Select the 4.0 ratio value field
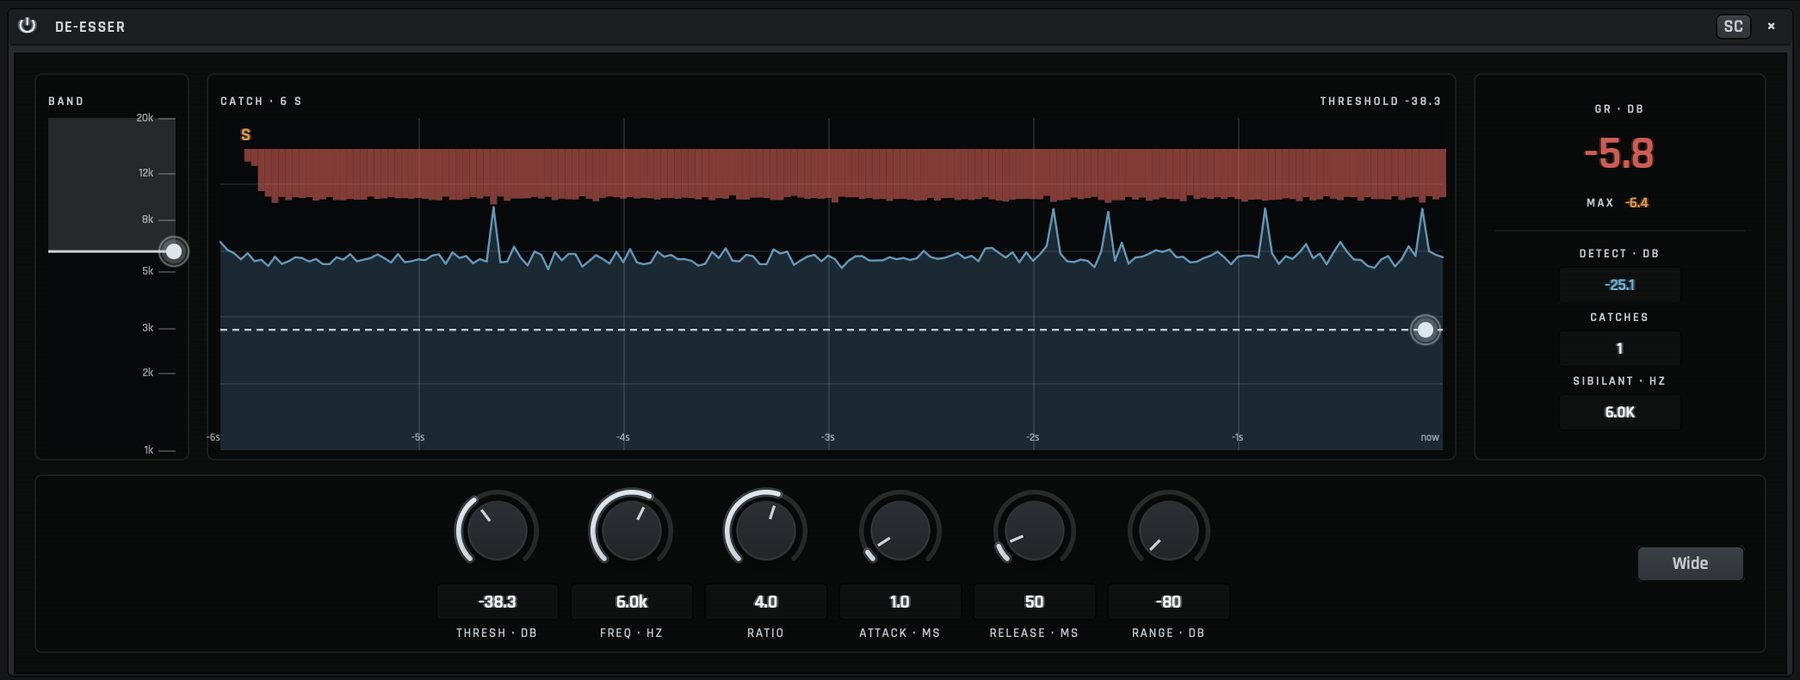This screenshot has width=1800, height=680. coord(766,602)
